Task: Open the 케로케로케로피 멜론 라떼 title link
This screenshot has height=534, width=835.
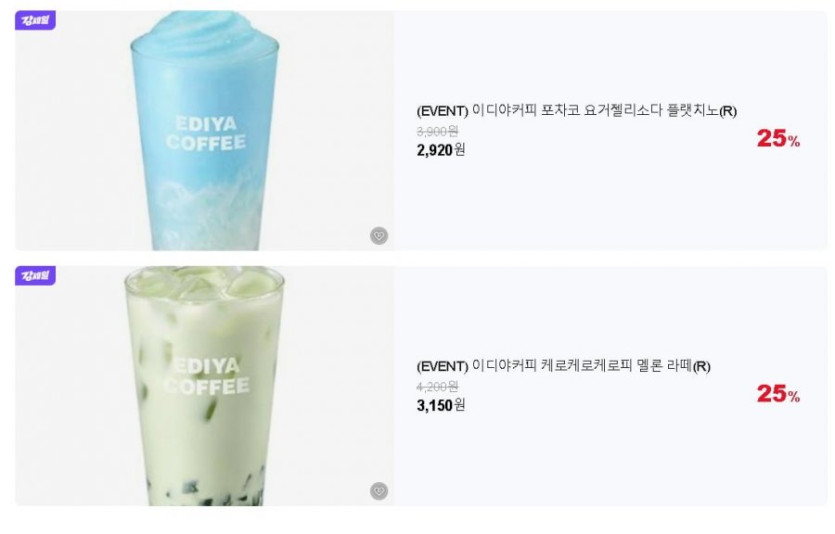Action: click(563, 366)
